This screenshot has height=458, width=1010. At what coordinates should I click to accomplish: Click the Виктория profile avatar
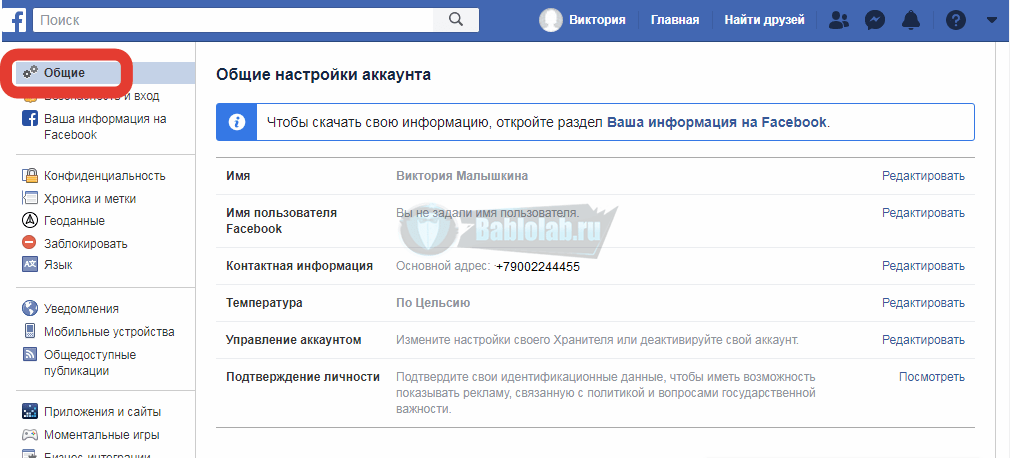pos(551,19)
